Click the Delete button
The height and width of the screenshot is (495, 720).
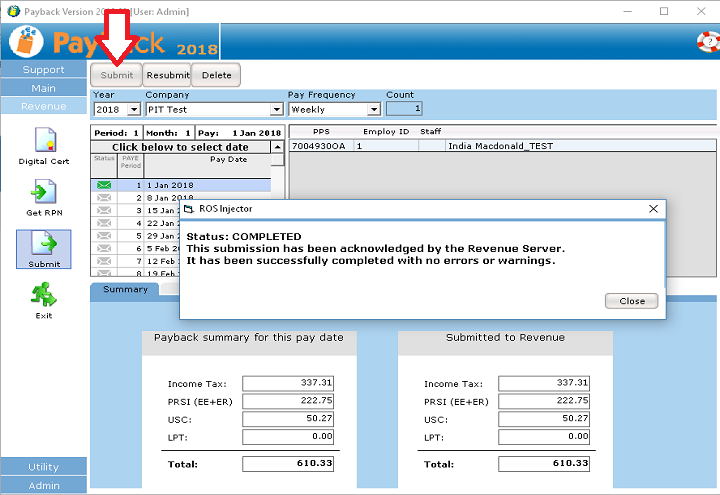[x=216, y=75]
